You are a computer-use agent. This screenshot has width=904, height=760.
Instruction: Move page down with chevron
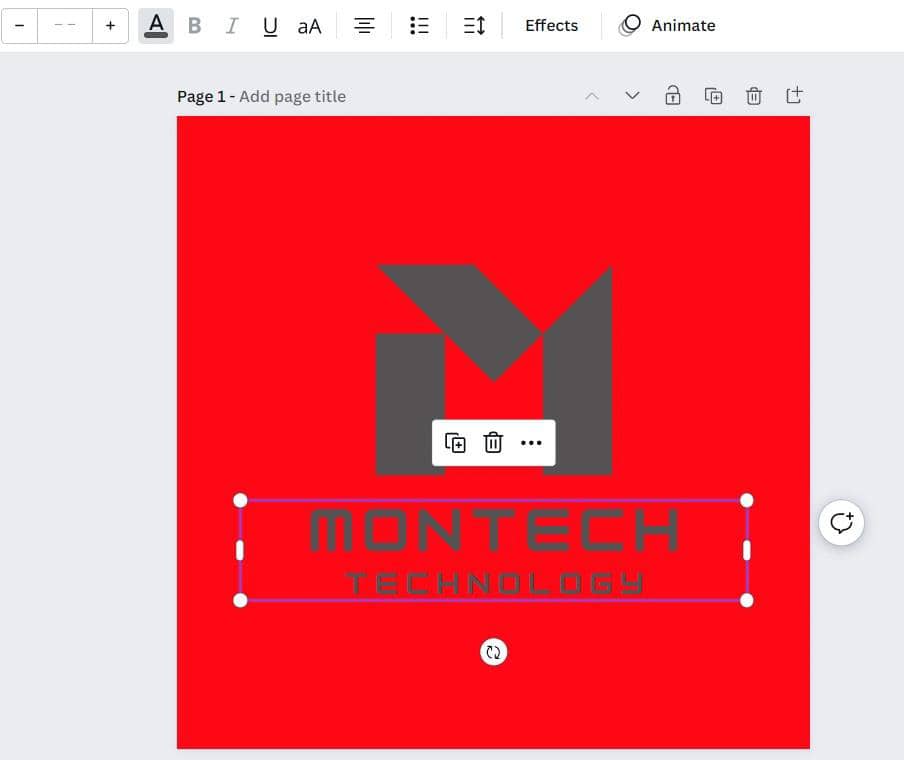[x=632, y=96]
